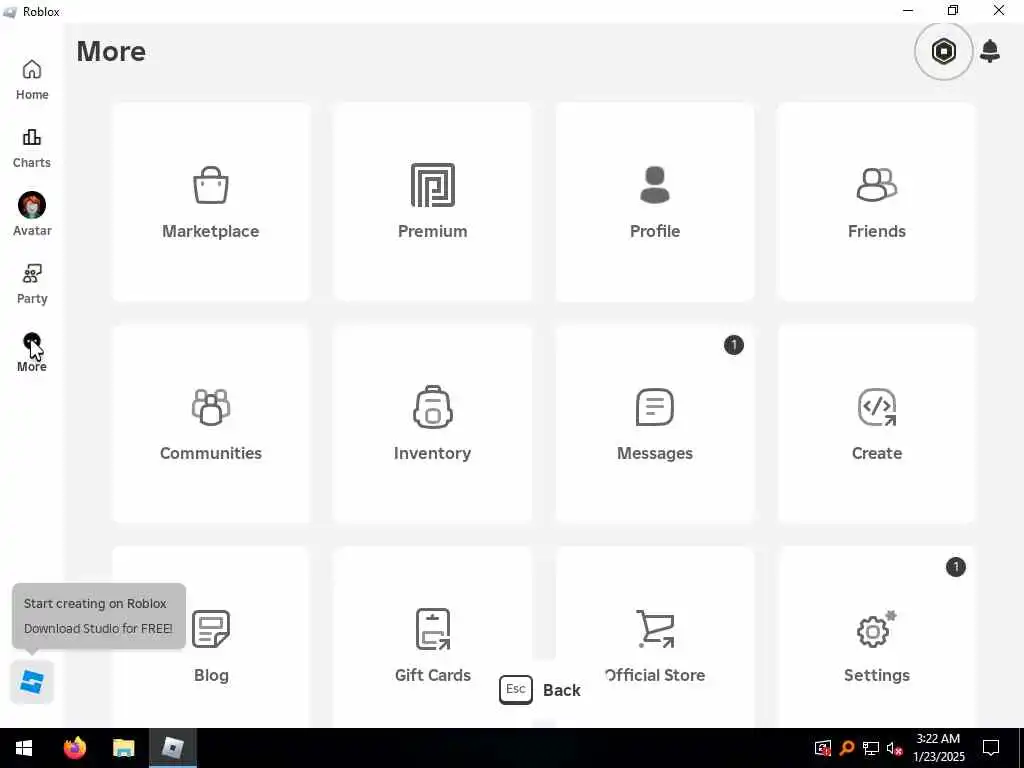This screenshot has width=1024, height=768.
Task: Click the Create label text
Action: click(876, 453)
